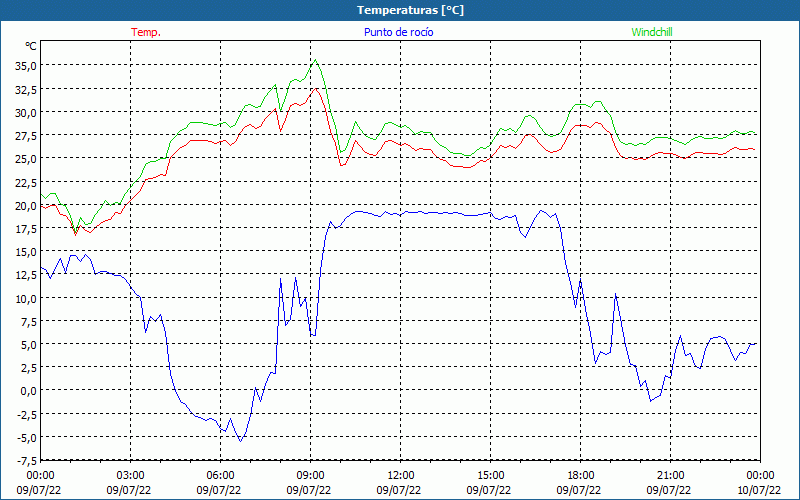800x500 pixels.
Task: Click the '7,5' y-axis value
Action: [x=28, y=321]
